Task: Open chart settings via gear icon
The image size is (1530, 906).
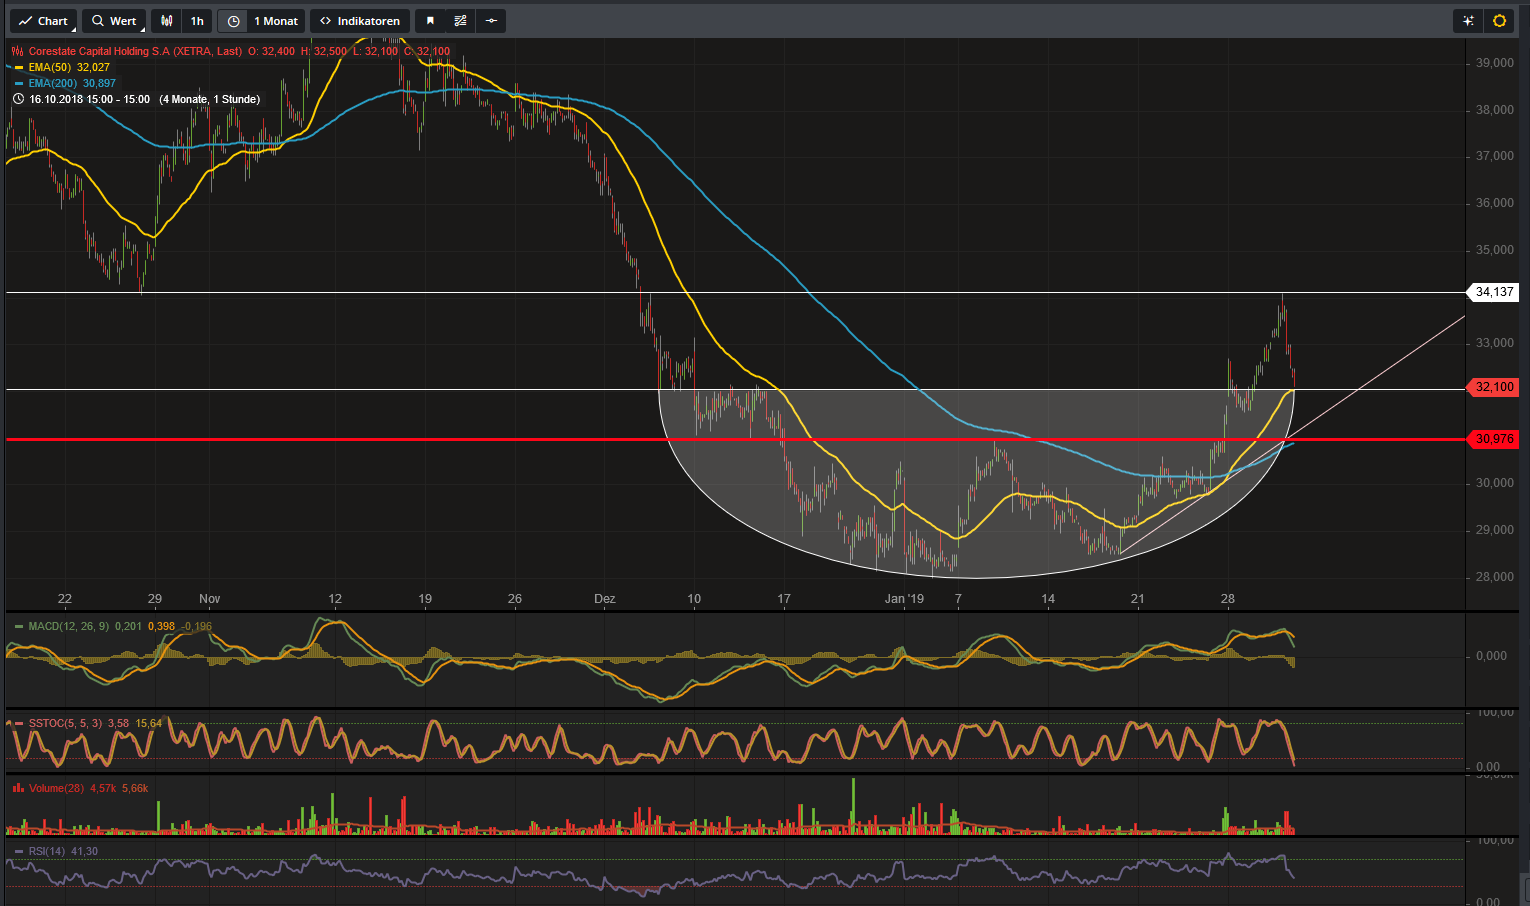Action: [1498, 20]
